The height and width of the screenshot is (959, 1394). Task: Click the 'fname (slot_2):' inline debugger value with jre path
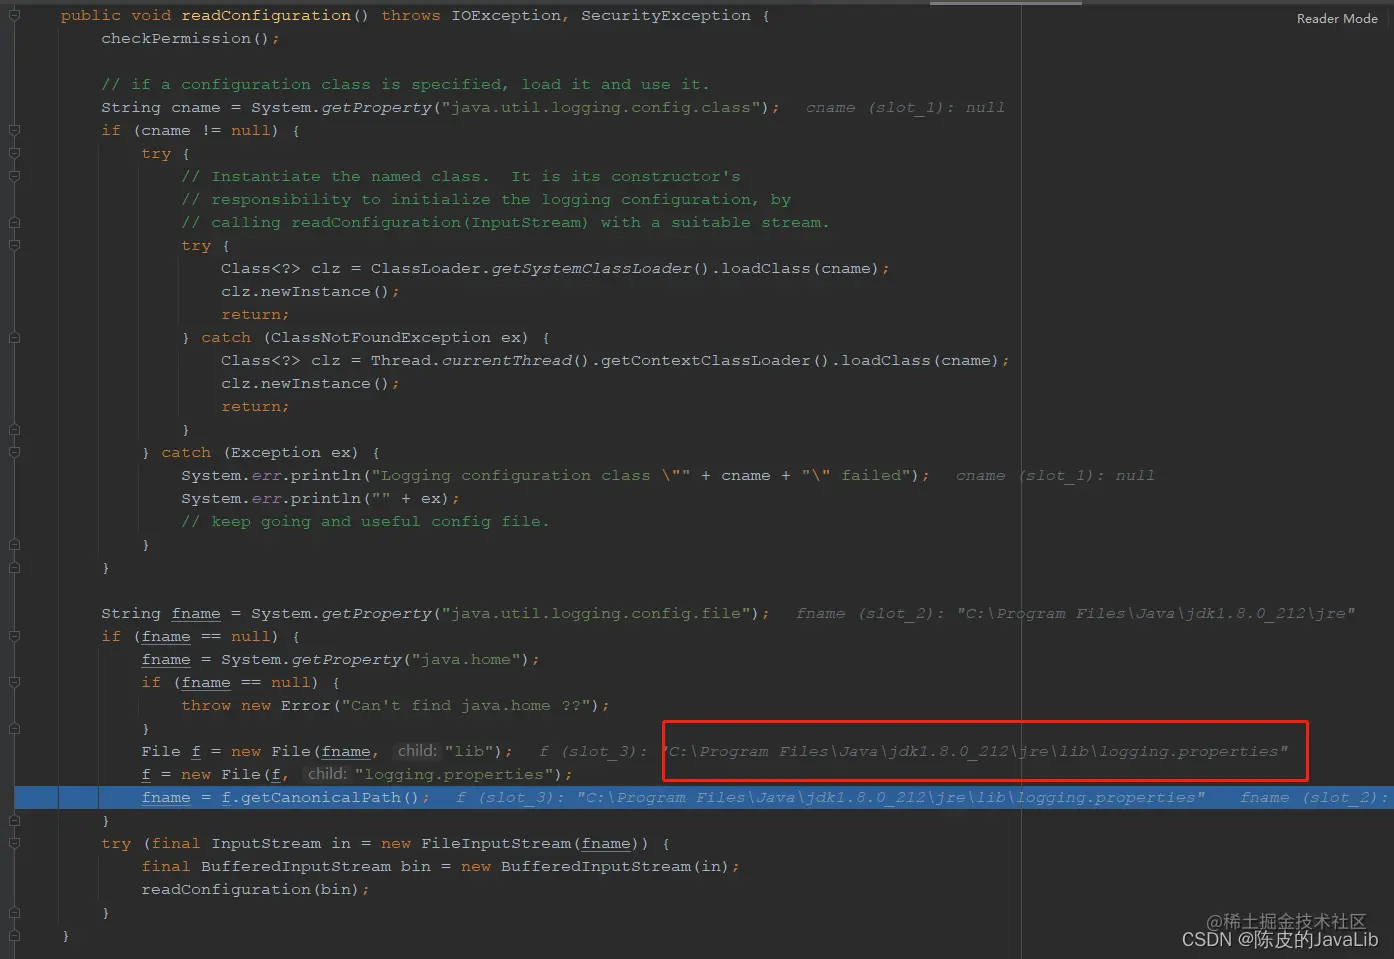pyautogui.click(x=1075, y=614)
